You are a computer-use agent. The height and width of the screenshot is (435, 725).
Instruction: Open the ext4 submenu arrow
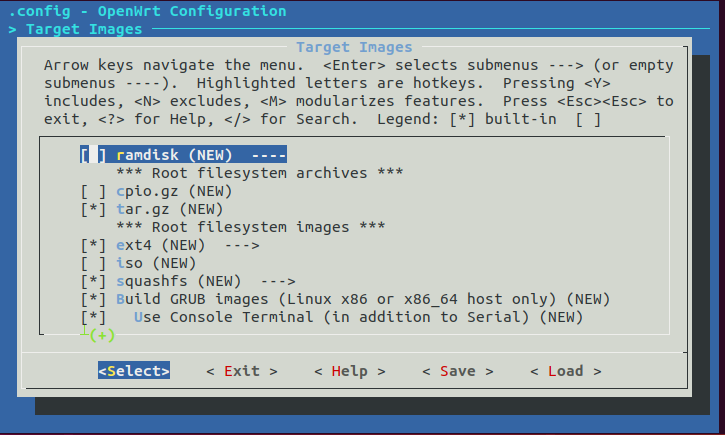pos(242,245)
